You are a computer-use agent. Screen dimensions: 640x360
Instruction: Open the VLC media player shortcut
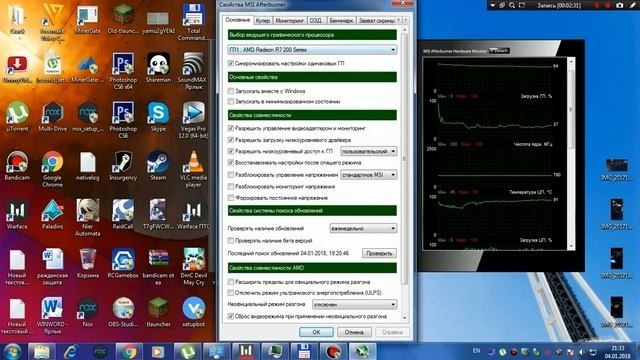tap(193, 169)
